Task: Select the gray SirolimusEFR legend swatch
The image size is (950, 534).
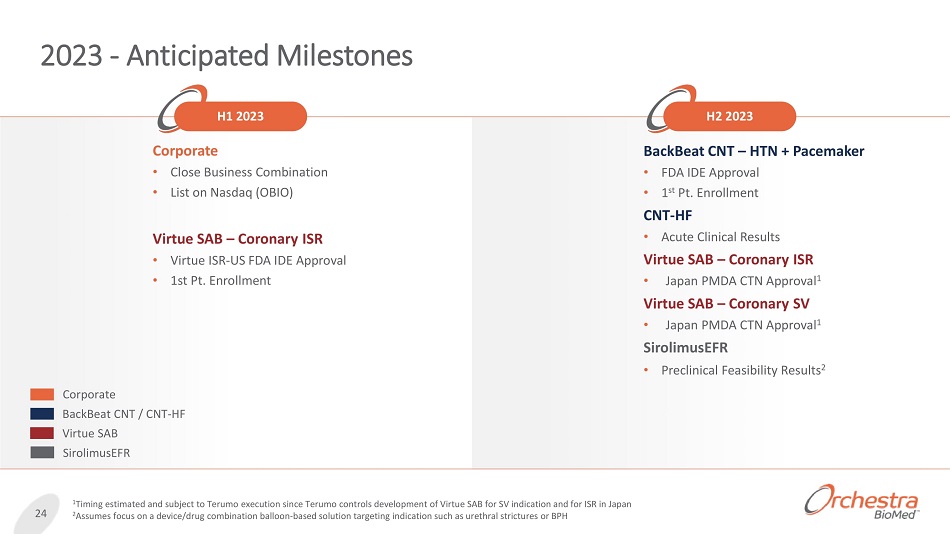Action: click(42, 452)
